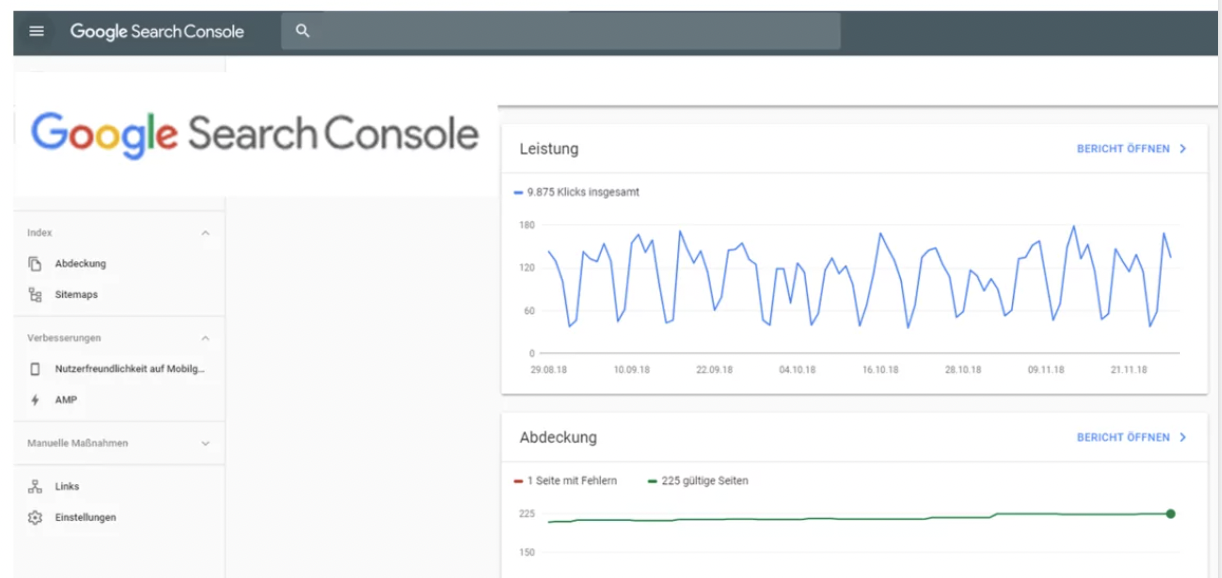Click the 21.11.18 date axis label
Image resolution: width=1222 pixels, height=578 pixels.
[1129, 370]
